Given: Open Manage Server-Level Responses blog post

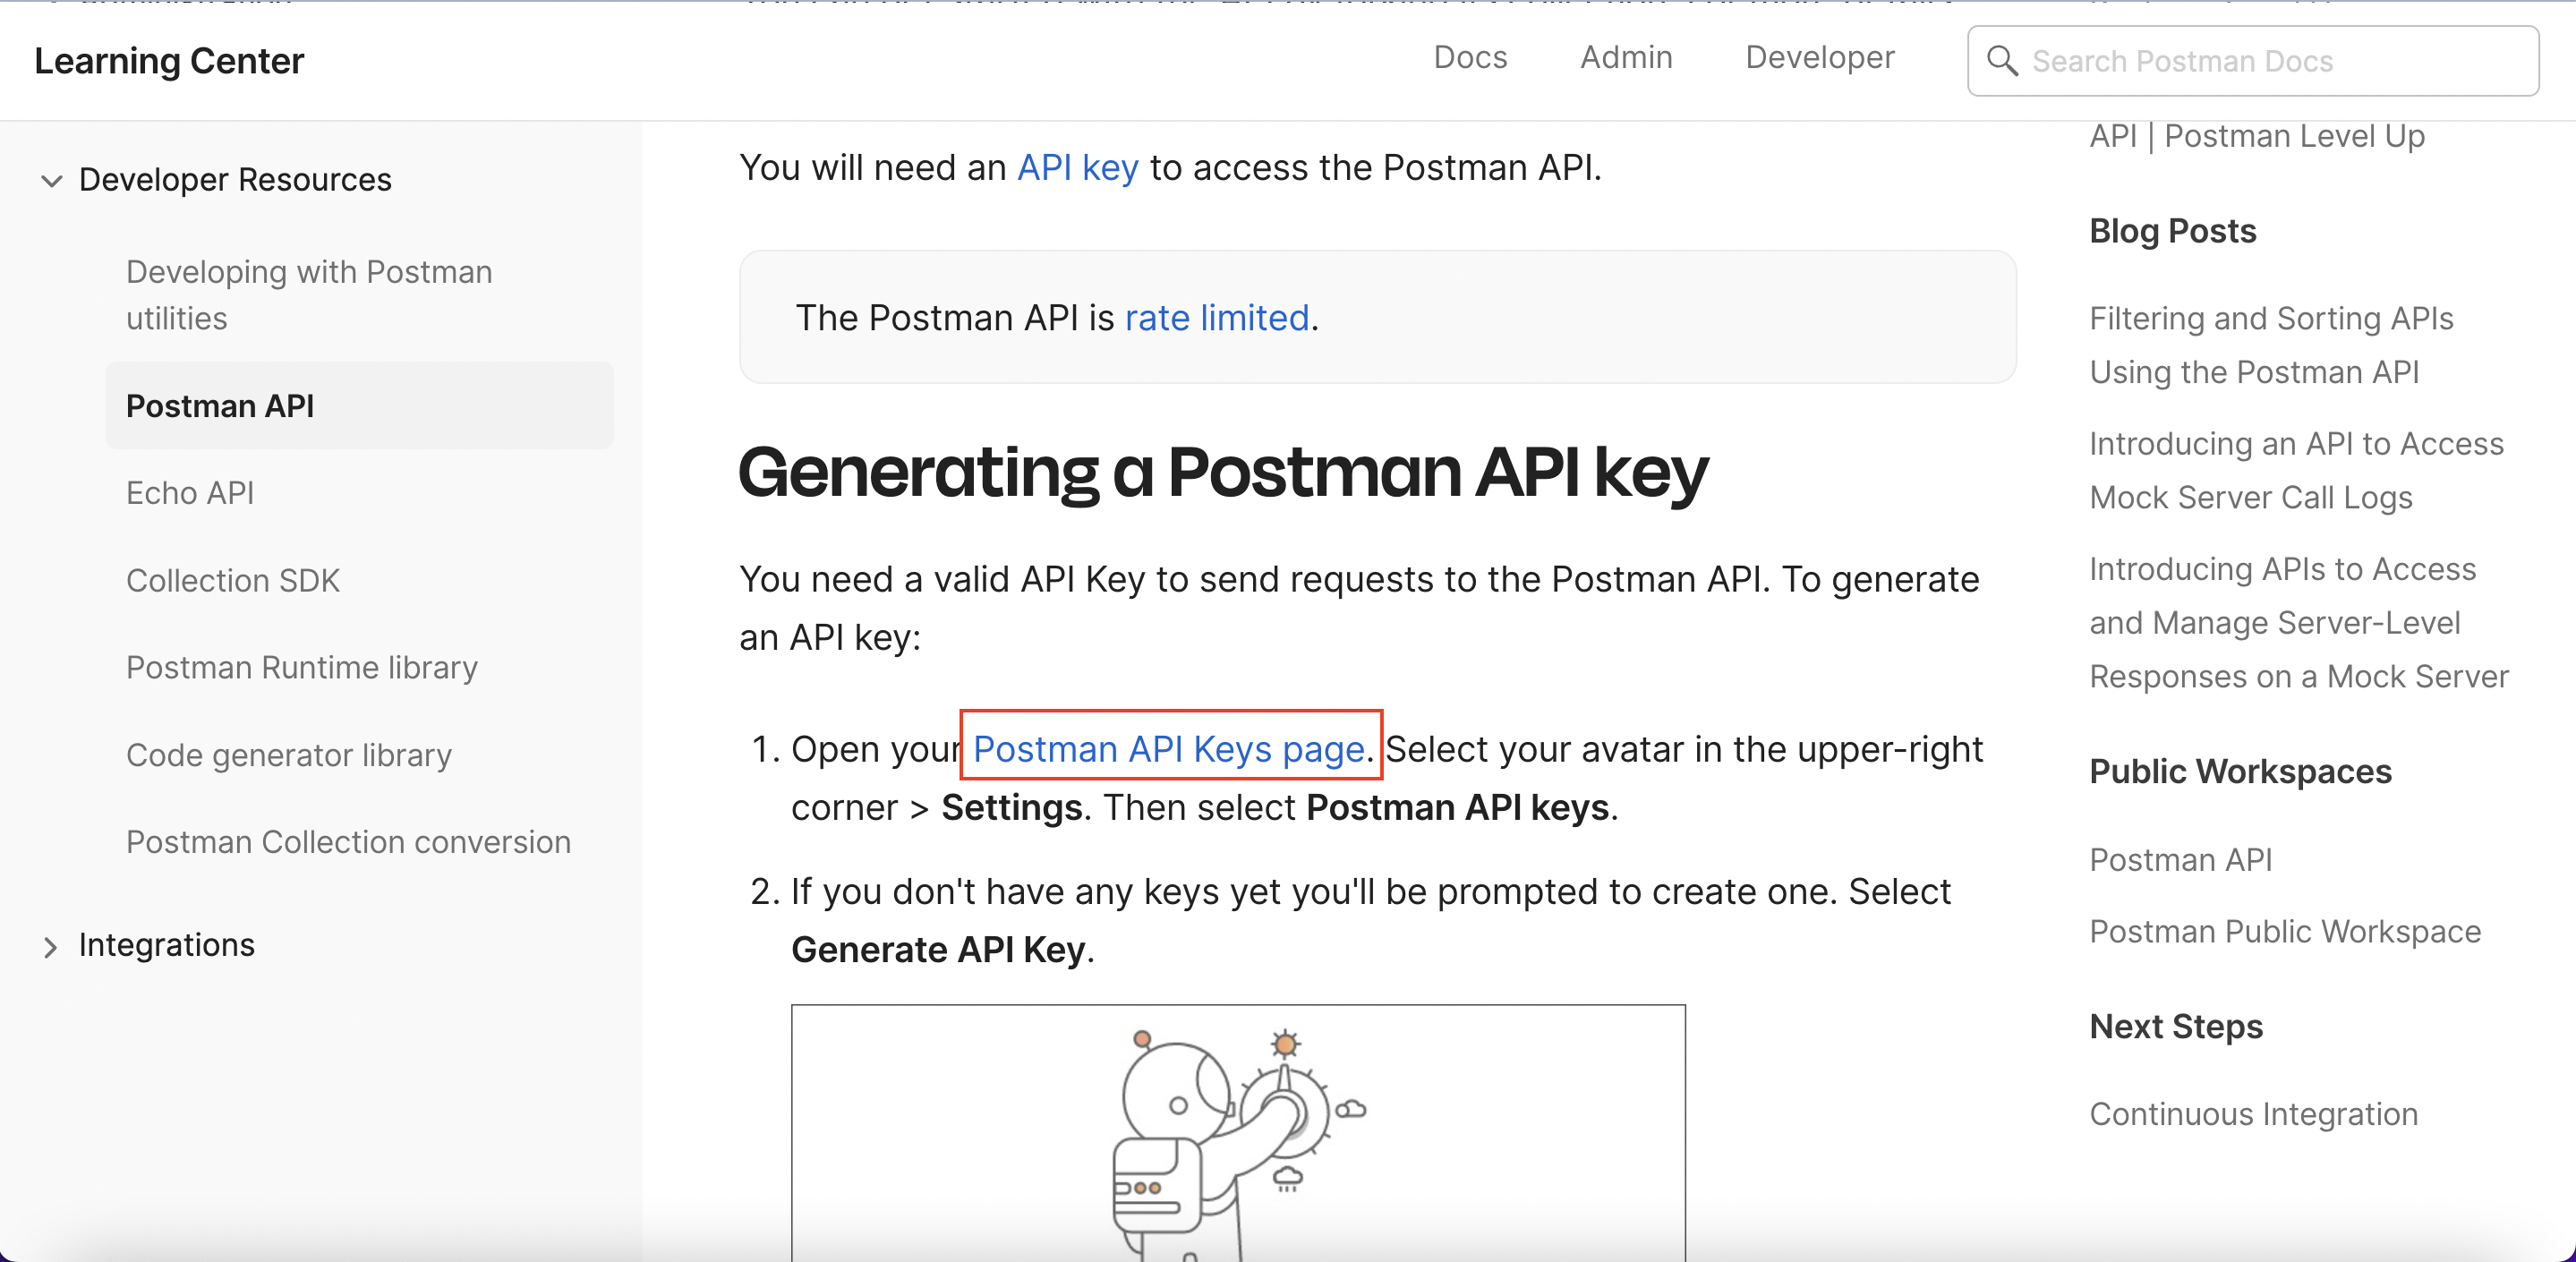Looking at the screenshot, I should (x=2299, y=623).
